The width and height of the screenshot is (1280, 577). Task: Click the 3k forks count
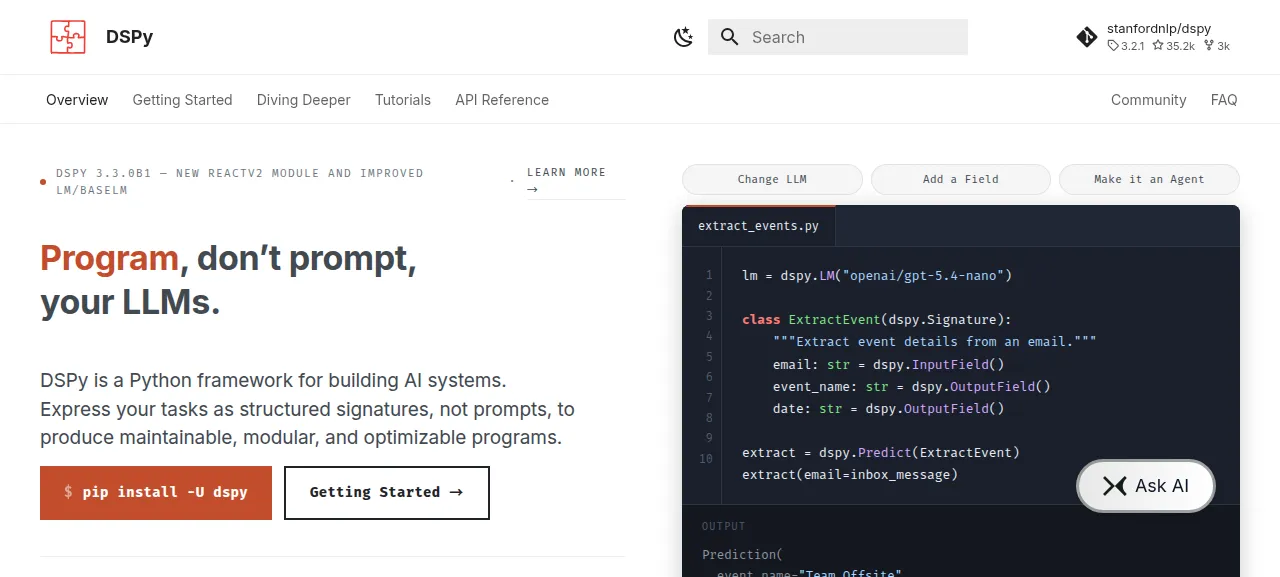pyautogui.click(x=1217, y=46)
